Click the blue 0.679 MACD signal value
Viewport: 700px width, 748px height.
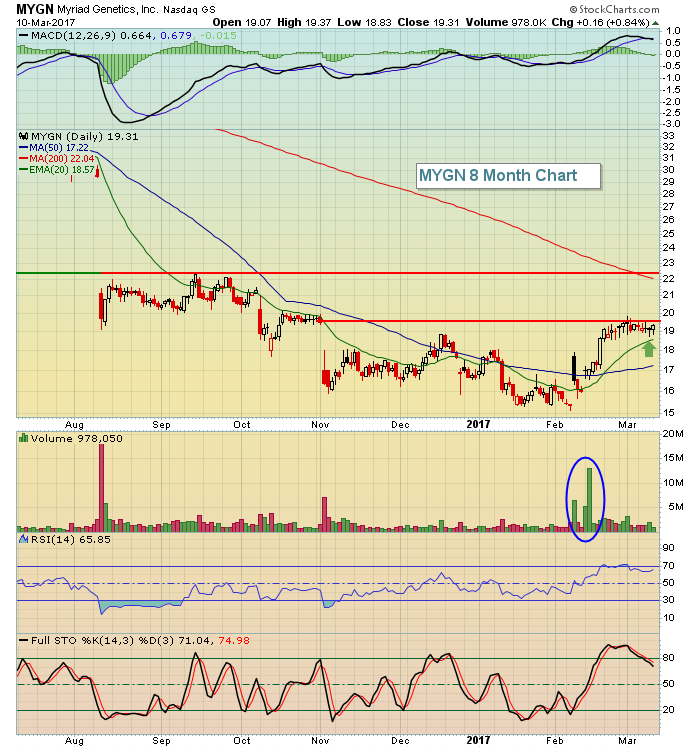(176, 35)
